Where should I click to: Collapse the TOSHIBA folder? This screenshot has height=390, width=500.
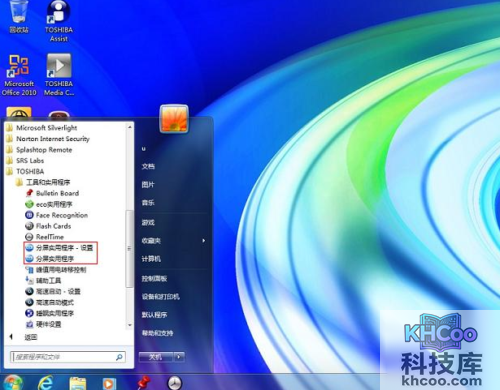pos(25,171)
